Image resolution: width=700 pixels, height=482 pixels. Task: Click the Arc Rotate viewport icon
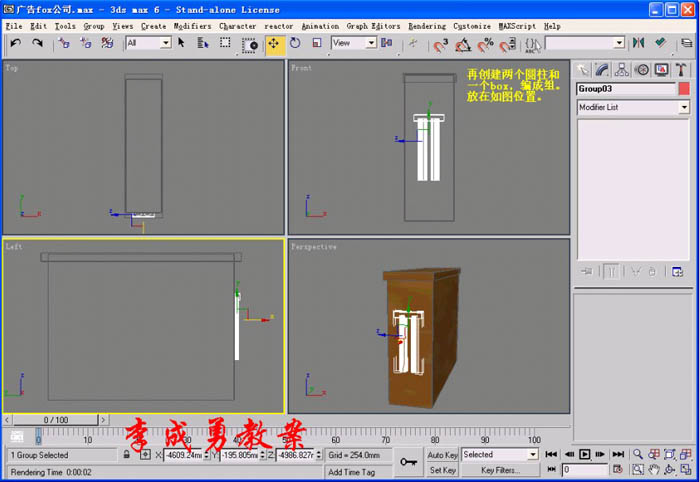[x=670, y=470]
